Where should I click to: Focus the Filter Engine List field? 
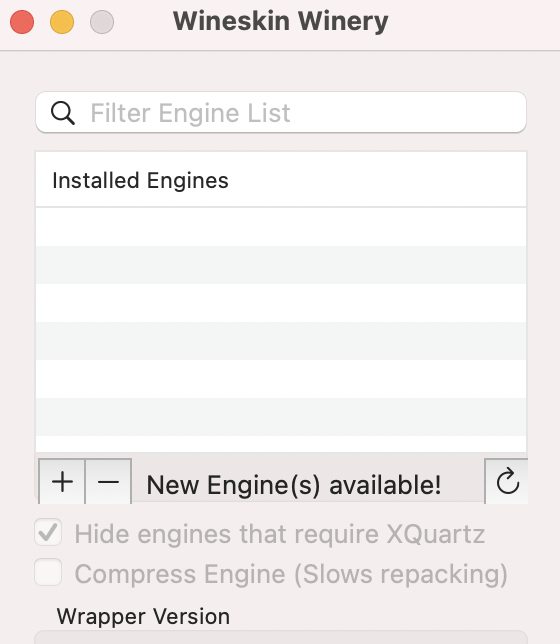click(x=281, y=113)
